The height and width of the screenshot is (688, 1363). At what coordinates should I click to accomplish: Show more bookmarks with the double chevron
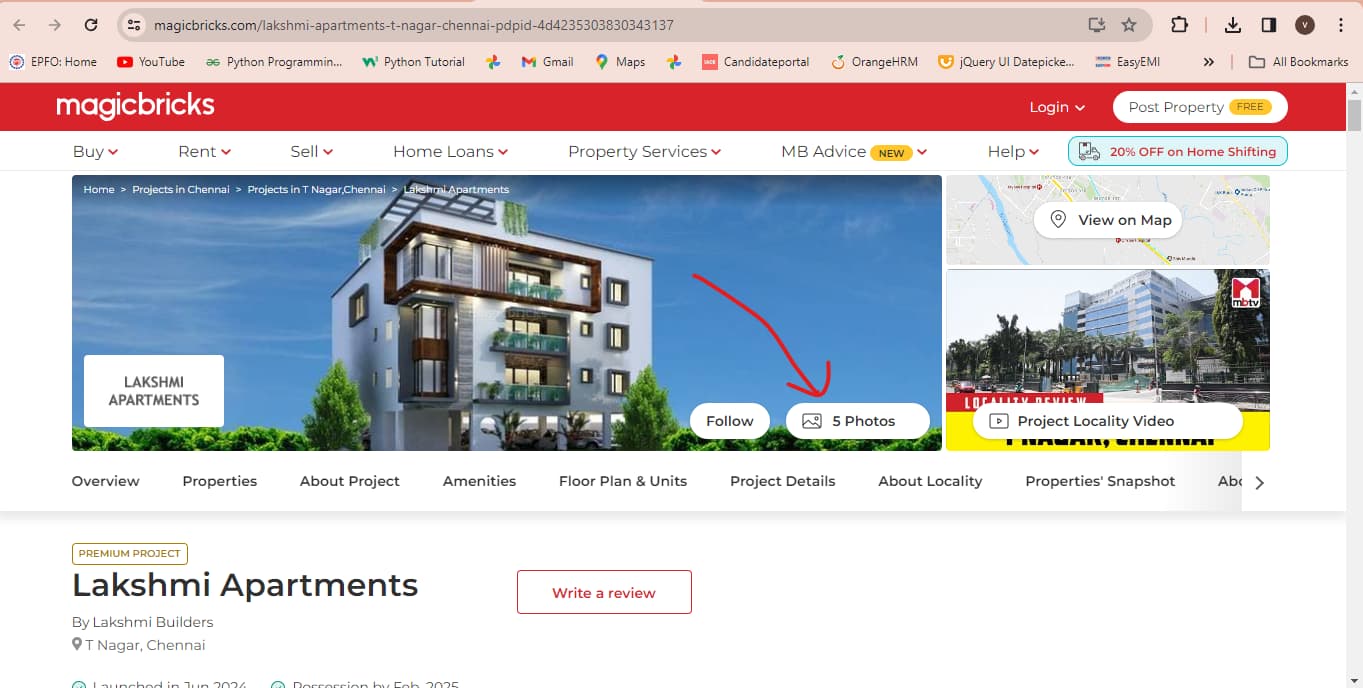tap(1208, 62)
